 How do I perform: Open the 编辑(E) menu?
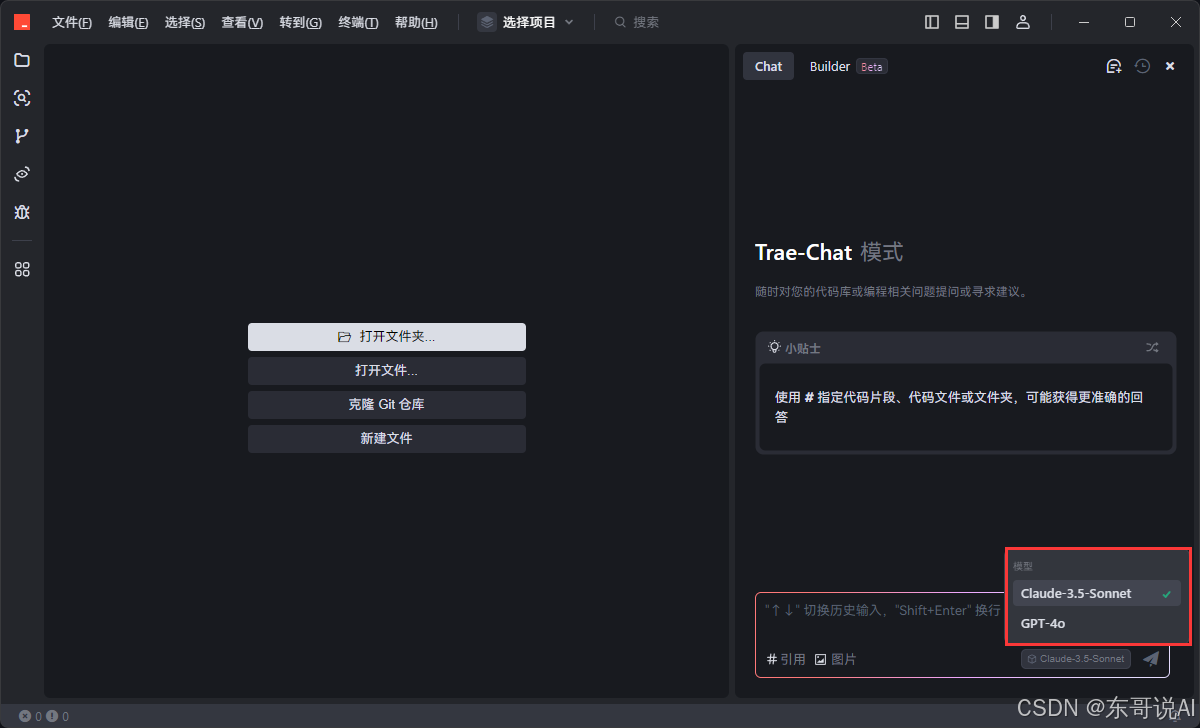[x=128, y=22]
